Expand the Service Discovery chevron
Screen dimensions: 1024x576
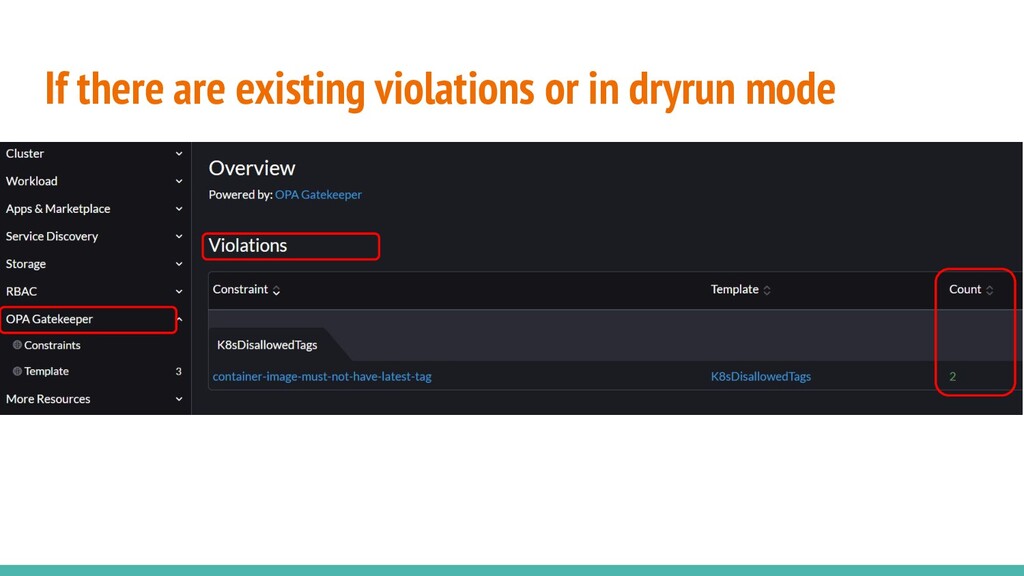point(179,236)
